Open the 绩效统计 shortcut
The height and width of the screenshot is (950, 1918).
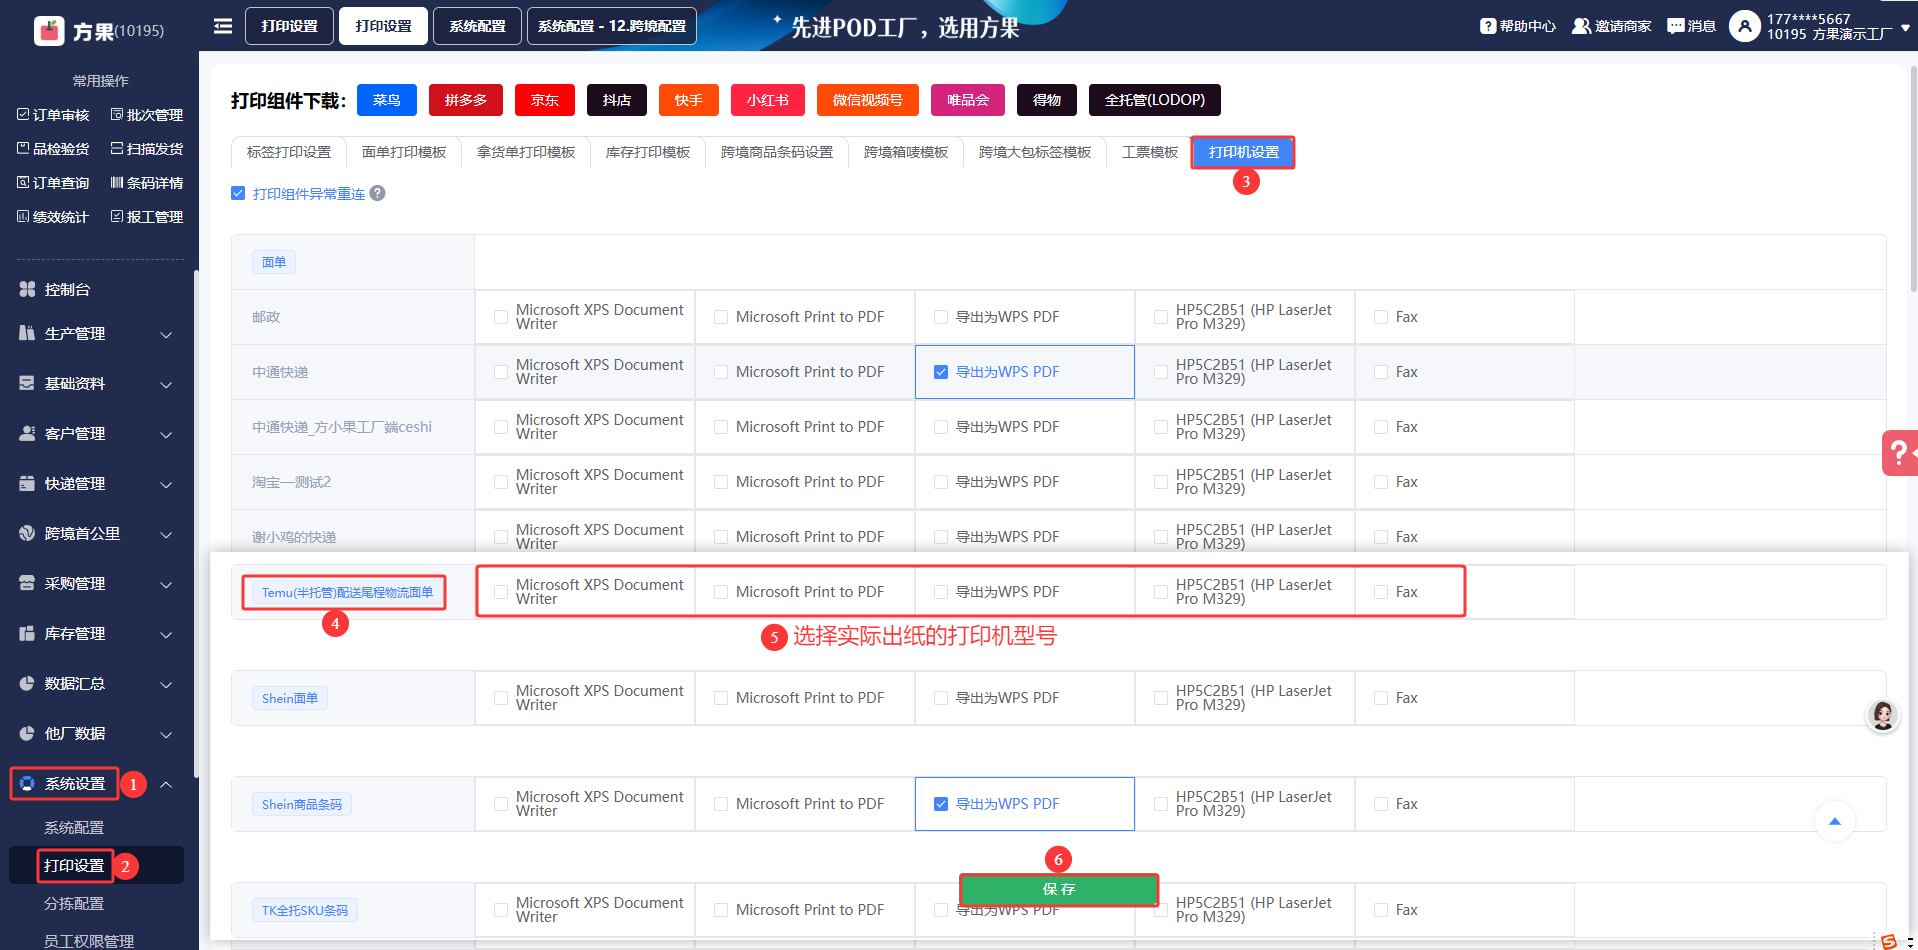pos(53,217)
